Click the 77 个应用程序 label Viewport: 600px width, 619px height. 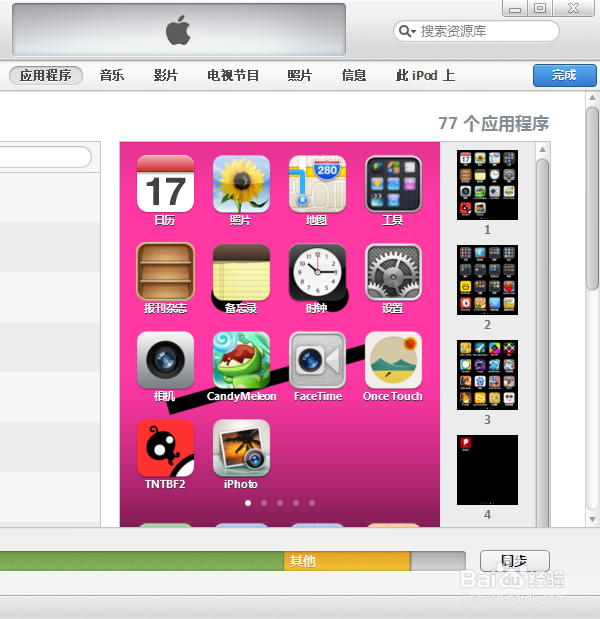[494, 124]
